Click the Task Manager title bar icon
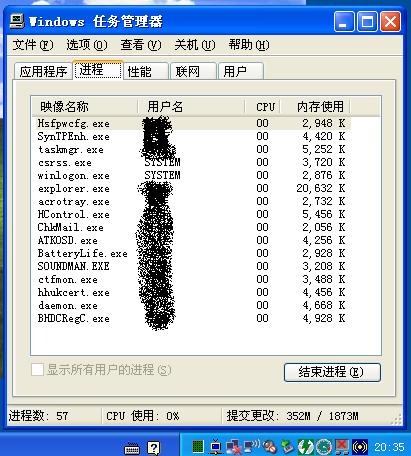This screenshot has height=456, width=411. point(17,21)
